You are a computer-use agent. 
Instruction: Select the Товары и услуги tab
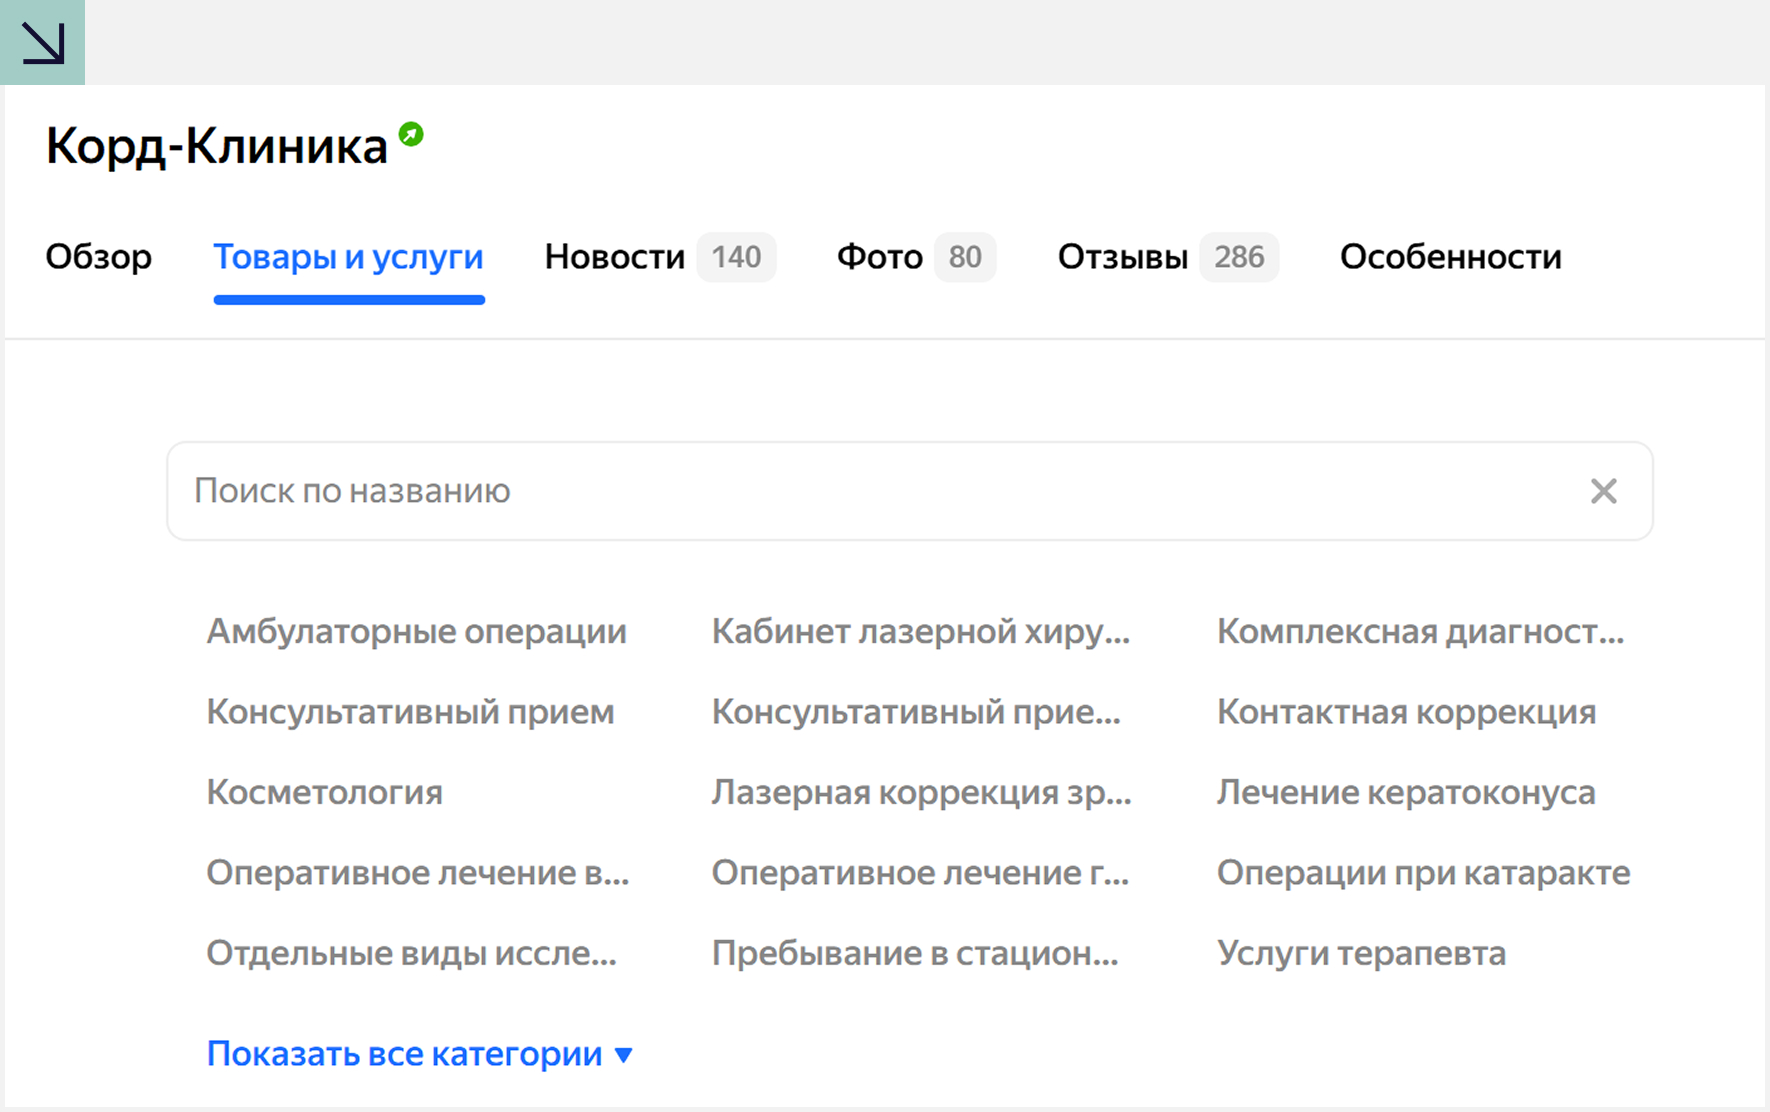(x=348, y=257)
